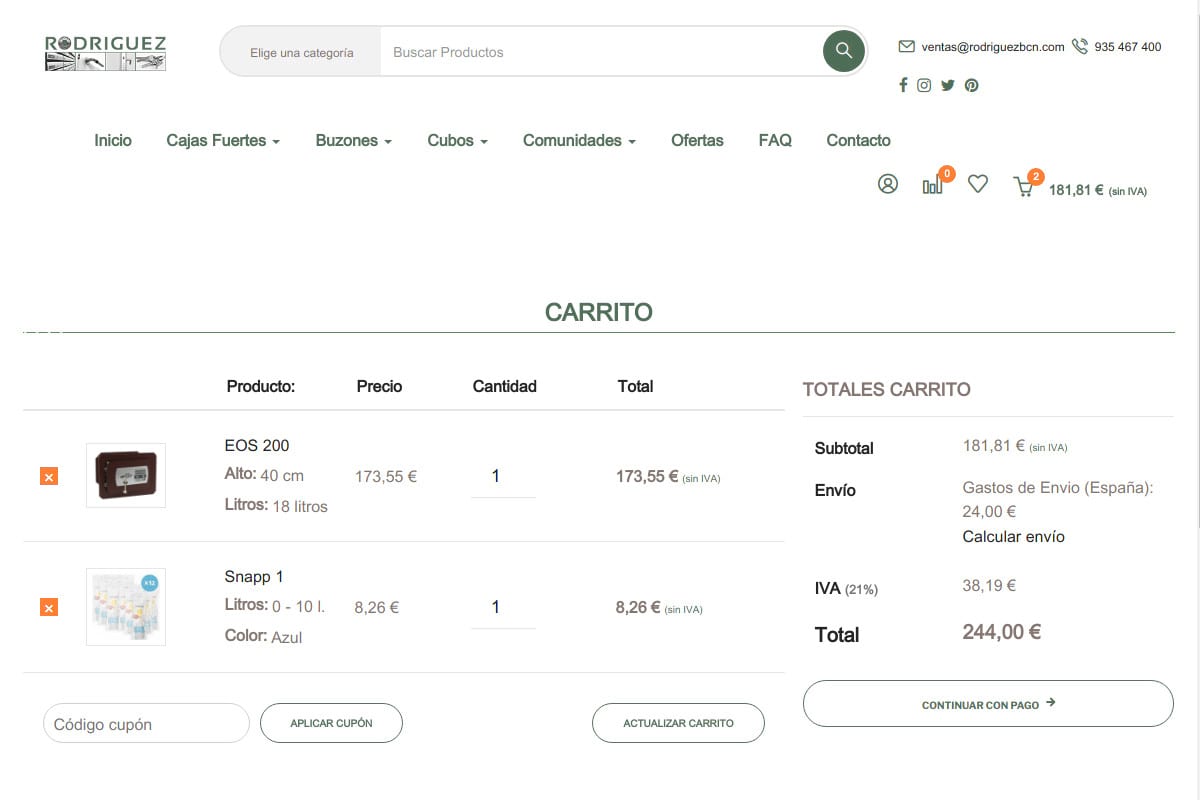Click the Gastos de Envio (España) text

tap(1058, 488)
